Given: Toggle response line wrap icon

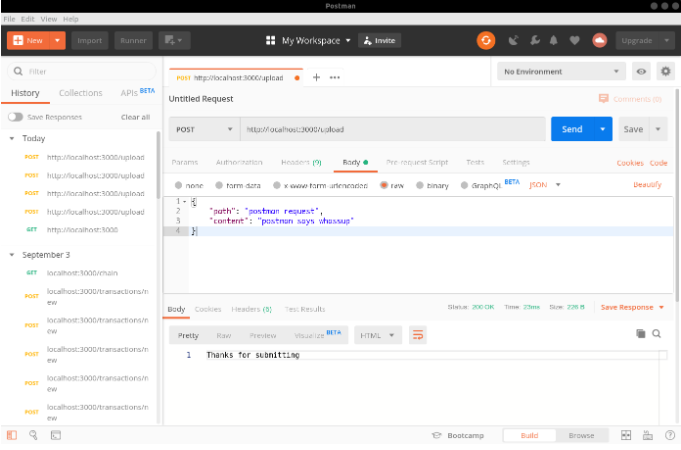Looking at the screenshot, I should [417, 335].
